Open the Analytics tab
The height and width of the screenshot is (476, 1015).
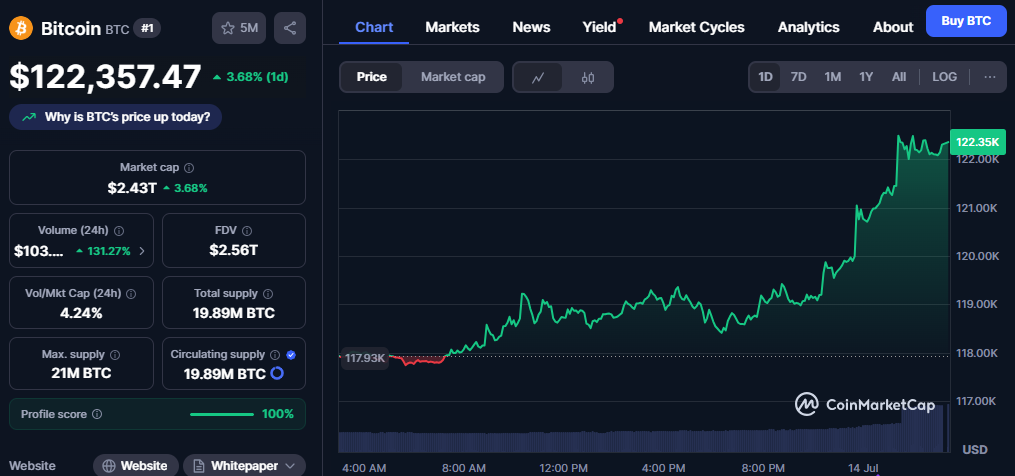point(809,27)
